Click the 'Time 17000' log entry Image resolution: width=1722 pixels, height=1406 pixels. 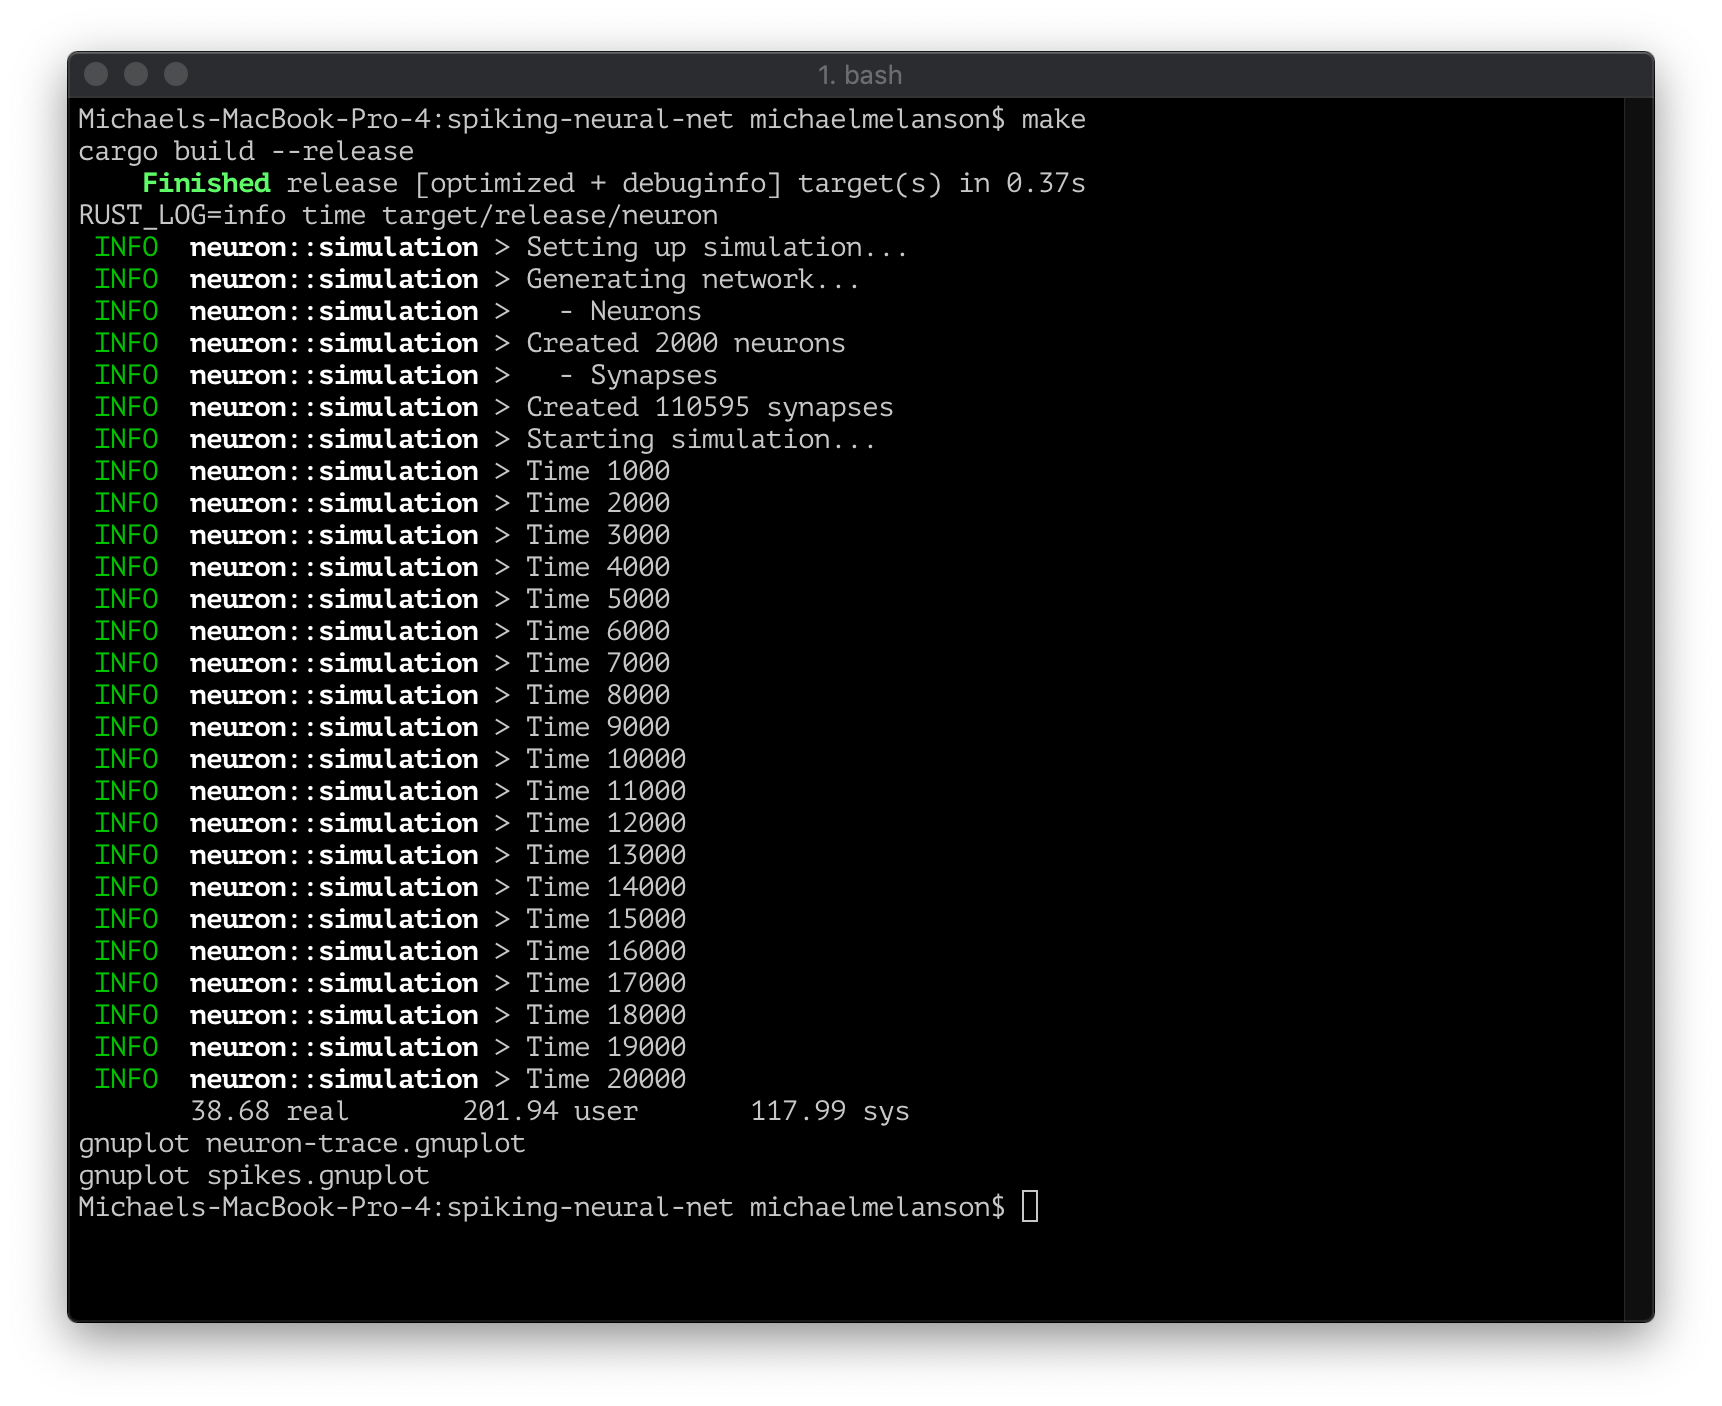click(x=606, y=983)
